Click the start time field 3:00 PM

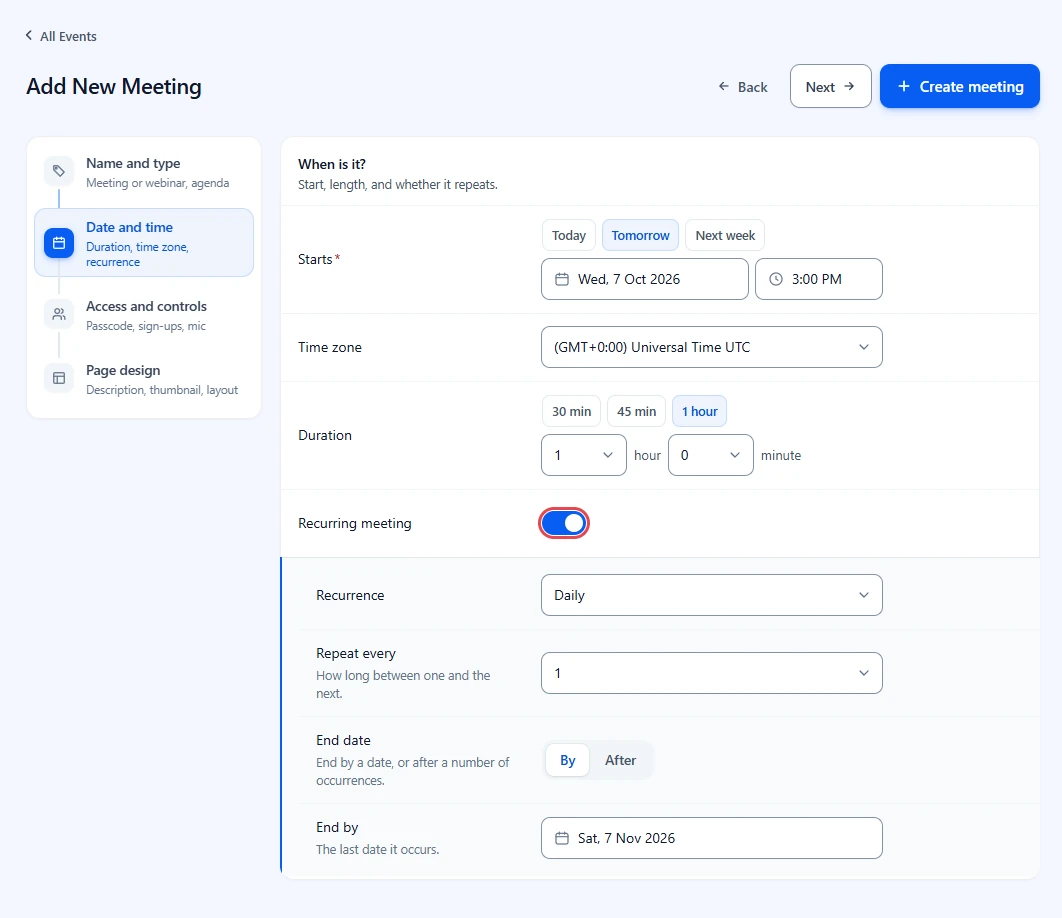(819, 279)
